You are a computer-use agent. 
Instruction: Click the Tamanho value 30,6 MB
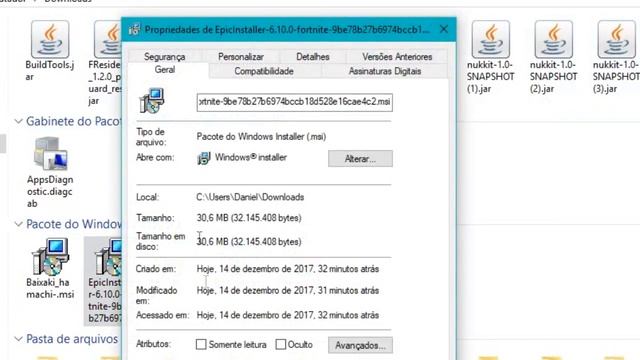click(x=249, y=218)
